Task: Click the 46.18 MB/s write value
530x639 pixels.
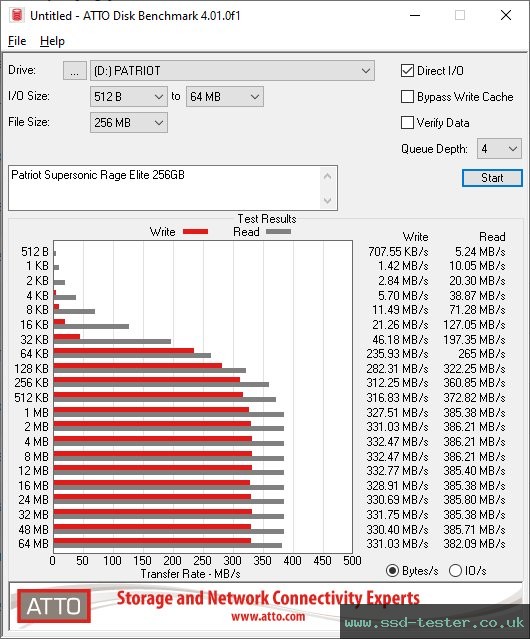Action: pos(400,339)
